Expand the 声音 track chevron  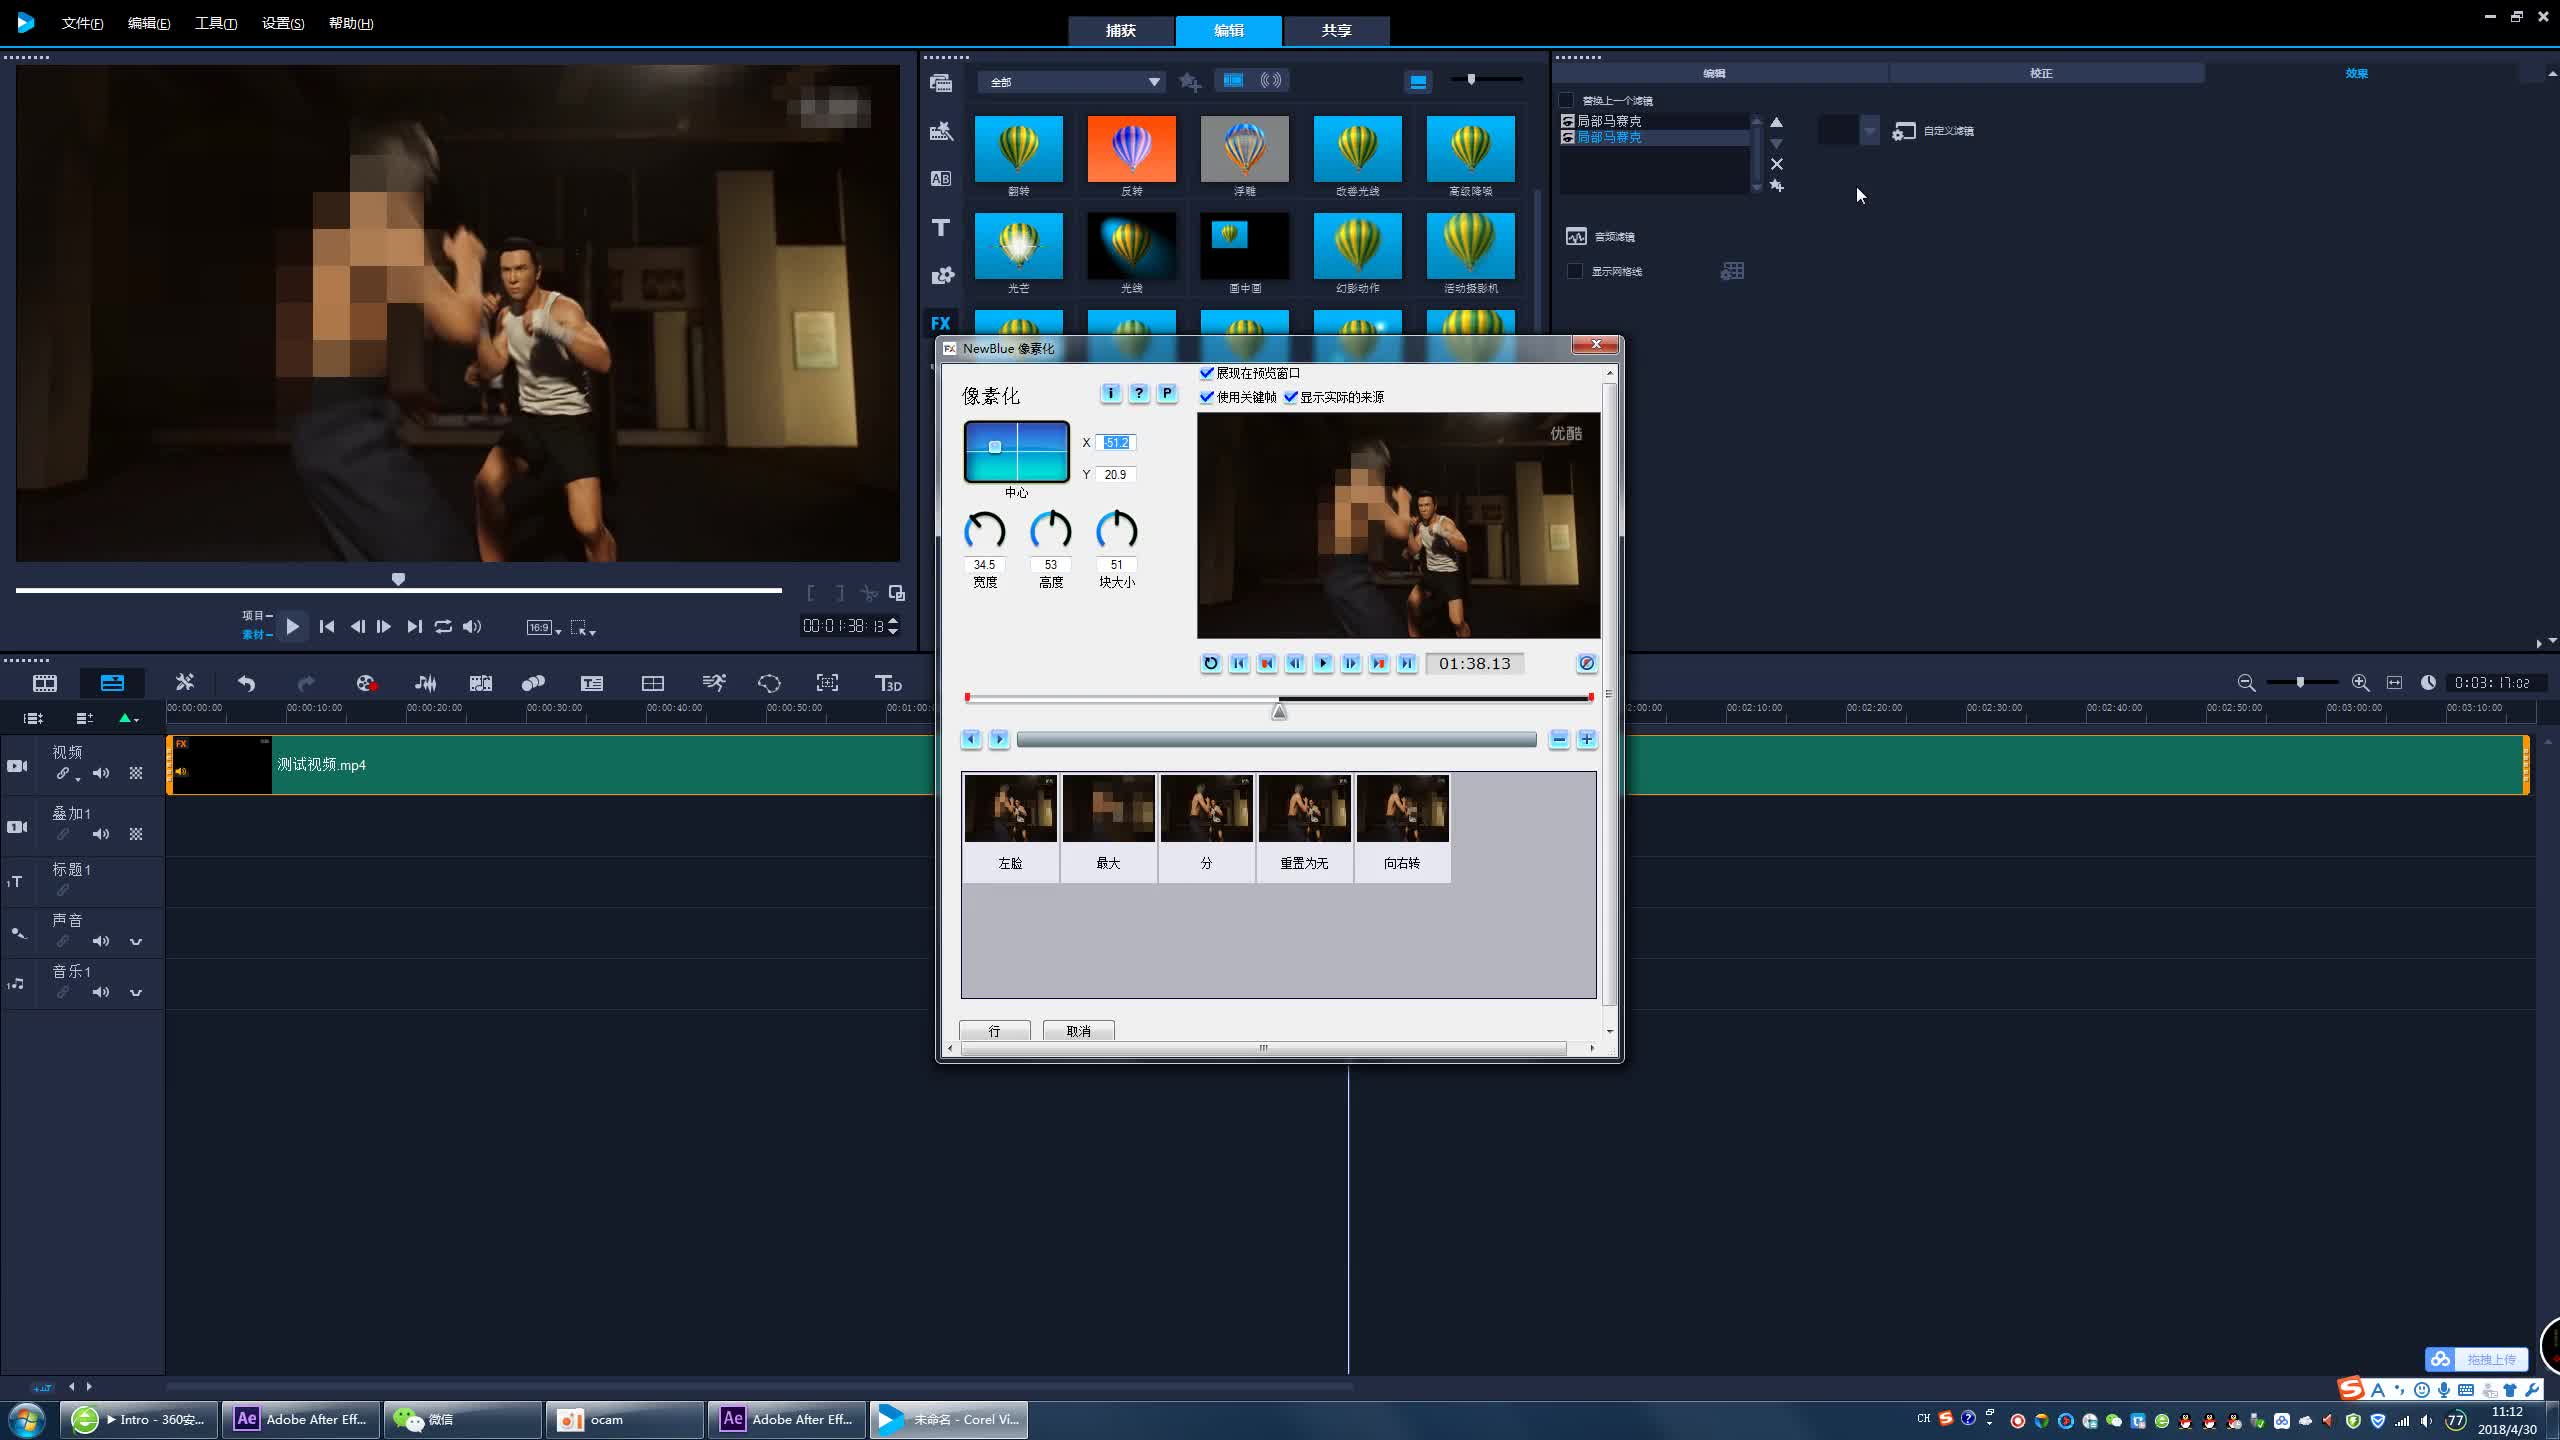click(136, 942)
